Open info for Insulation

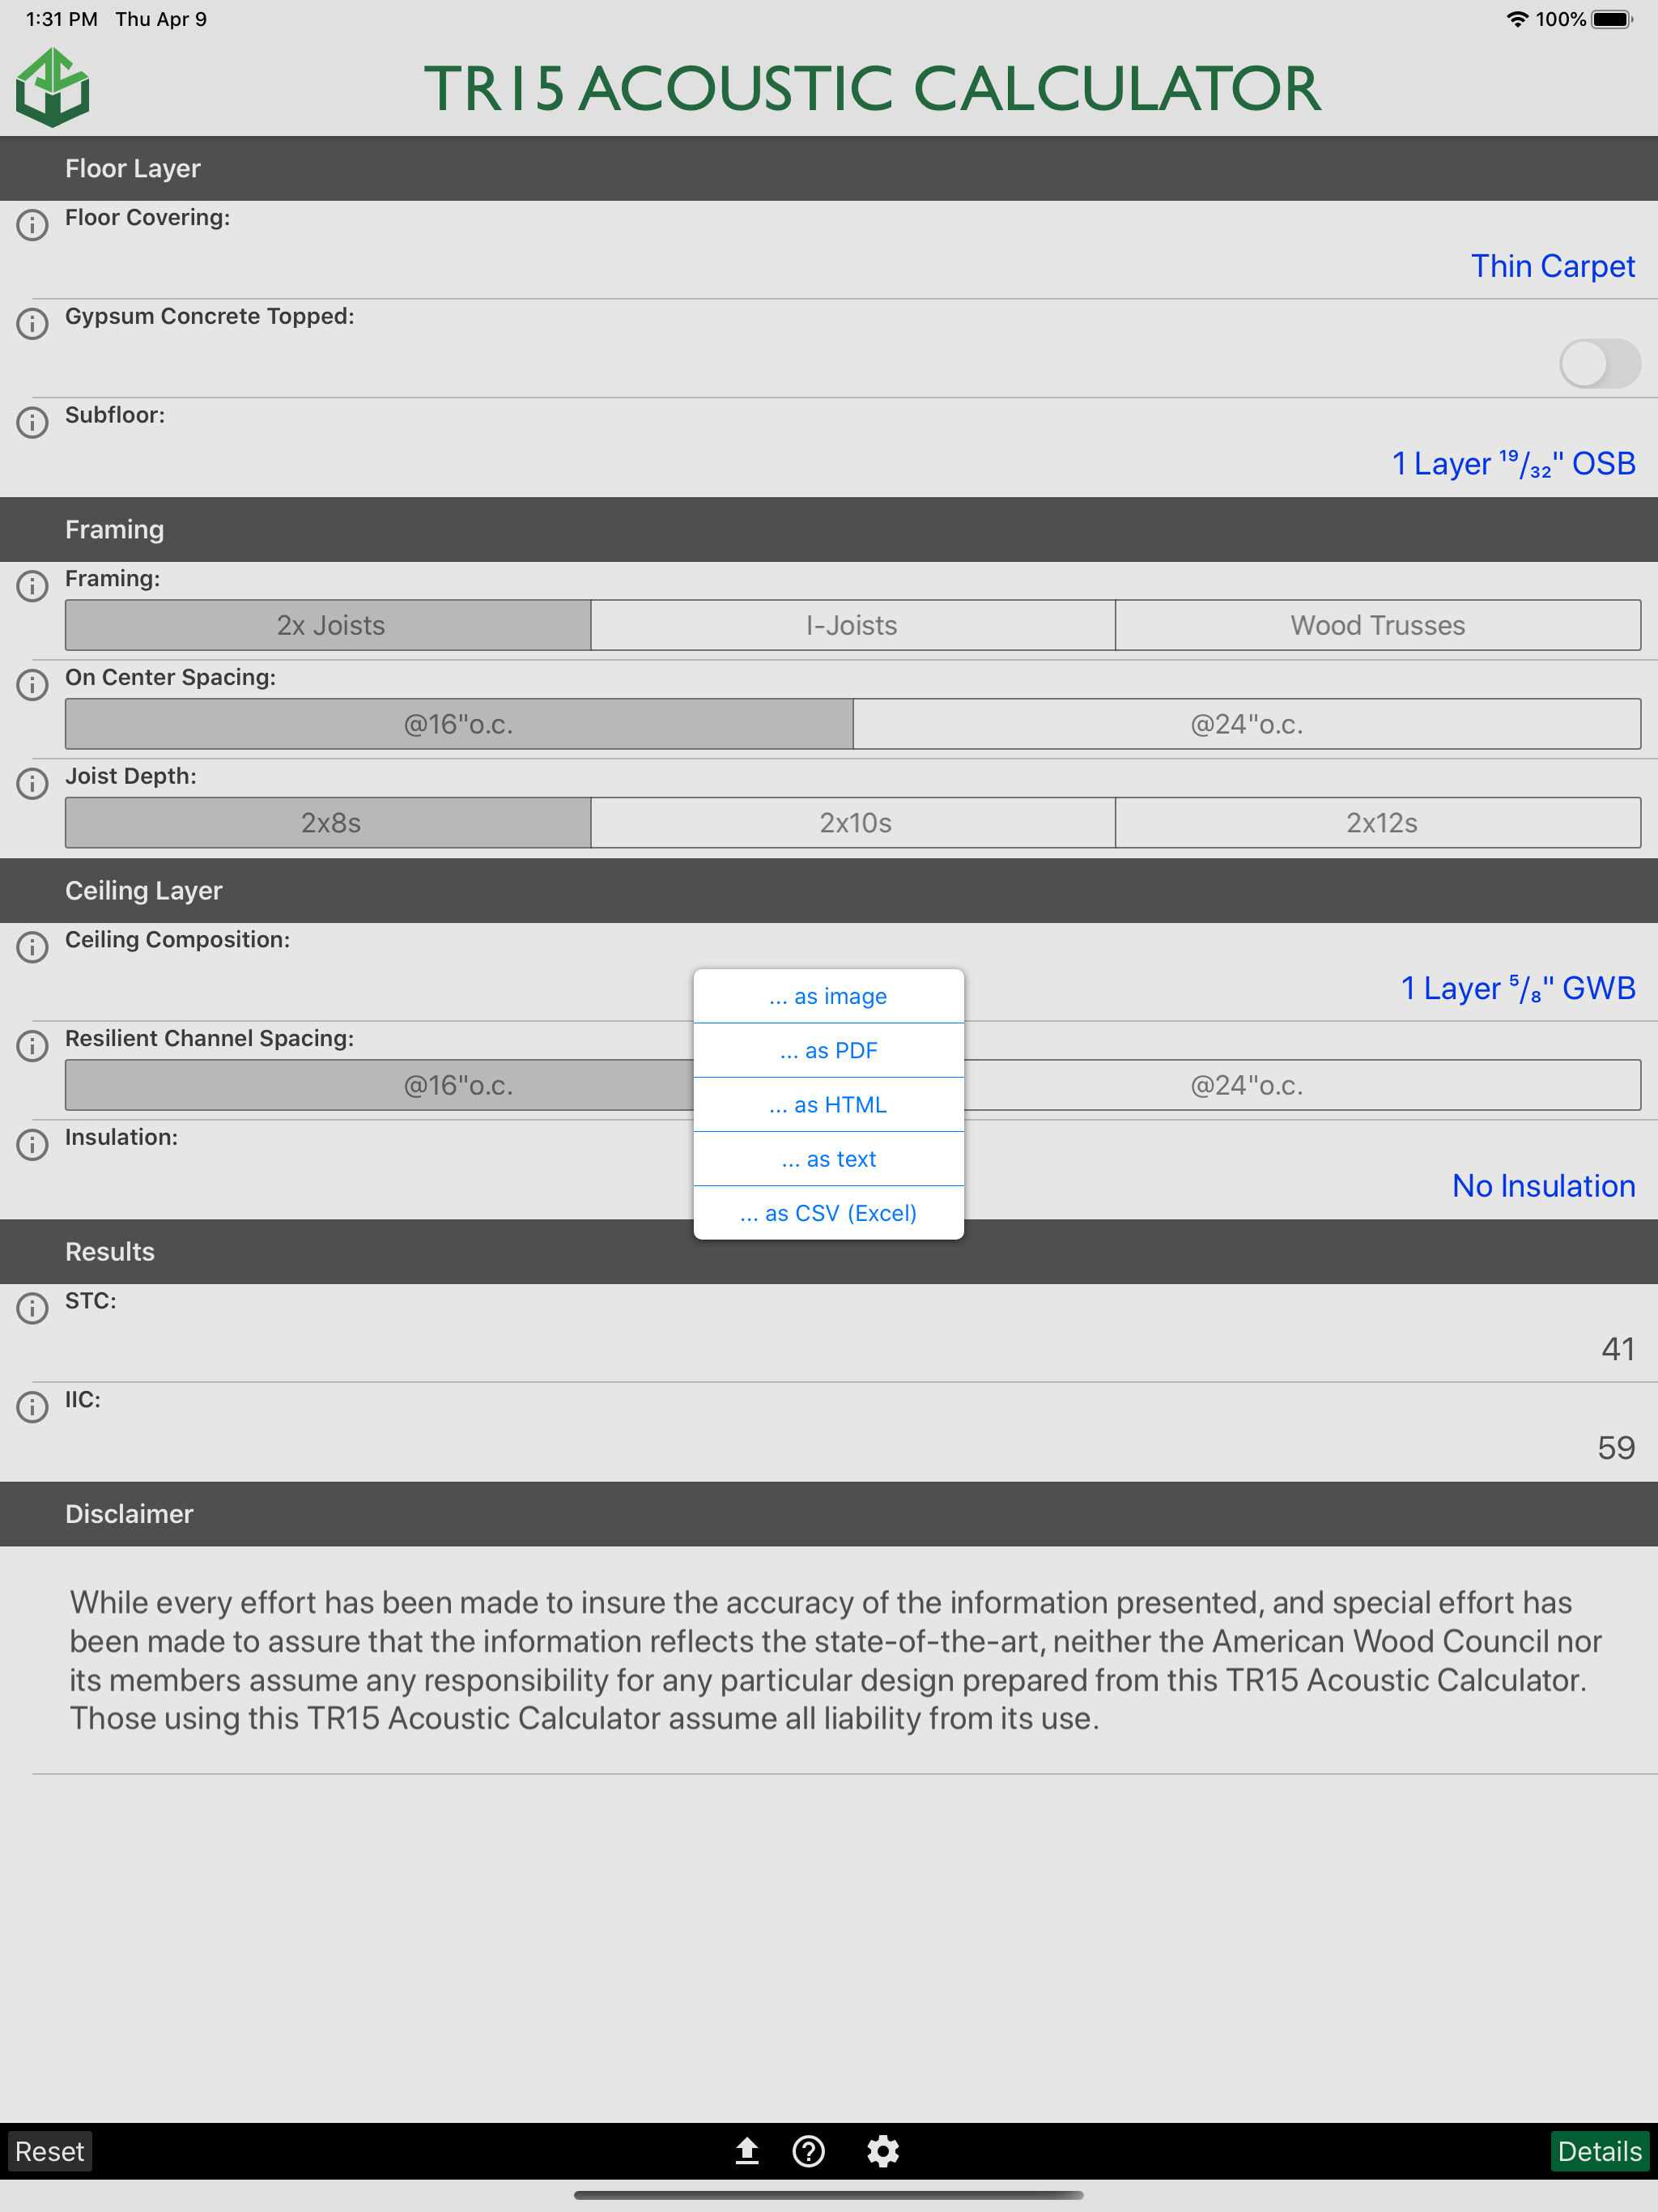tap(32, 1145)
